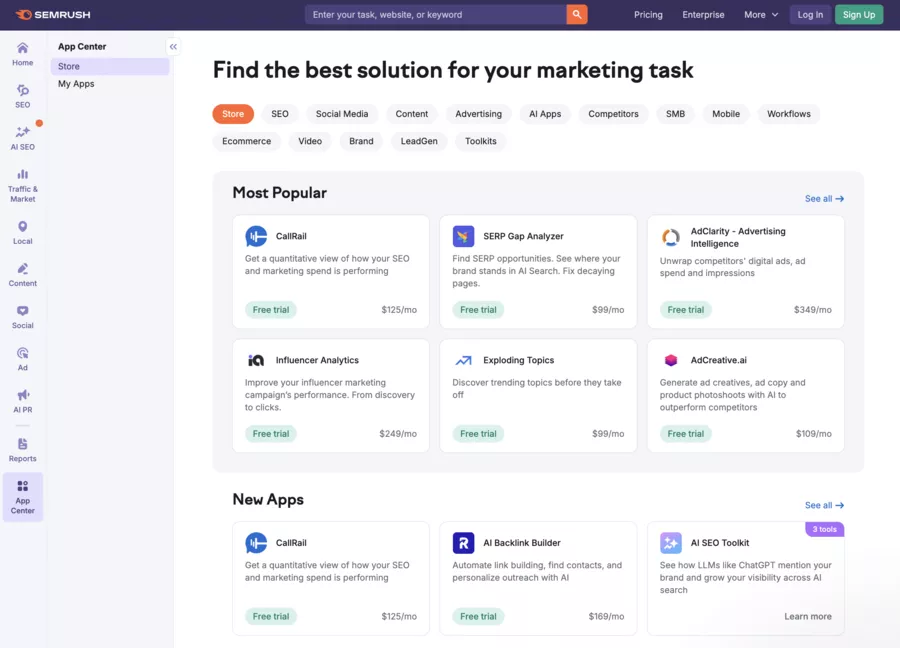Open Reports in the sidebar

(22, 450)
